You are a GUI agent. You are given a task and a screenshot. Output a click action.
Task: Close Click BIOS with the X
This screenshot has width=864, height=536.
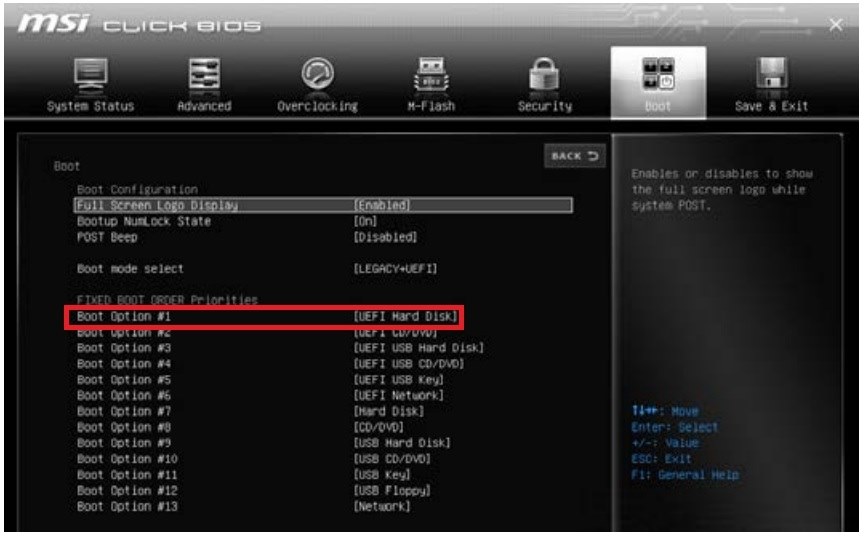835,25
